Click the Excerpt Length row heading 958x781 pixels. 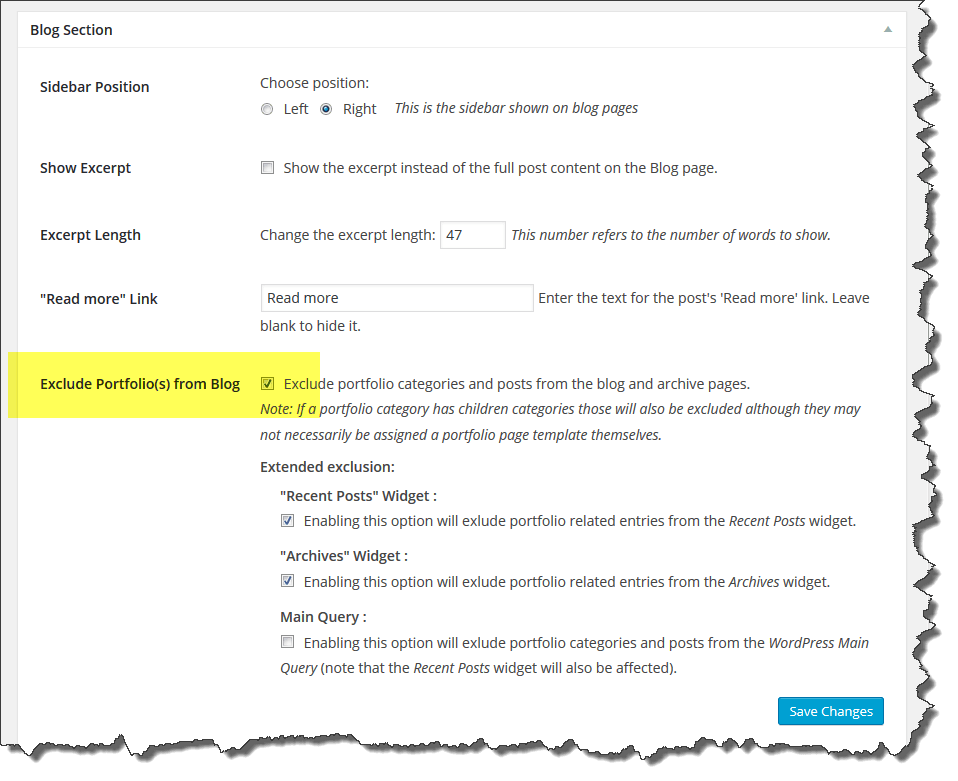click(90, 236)
